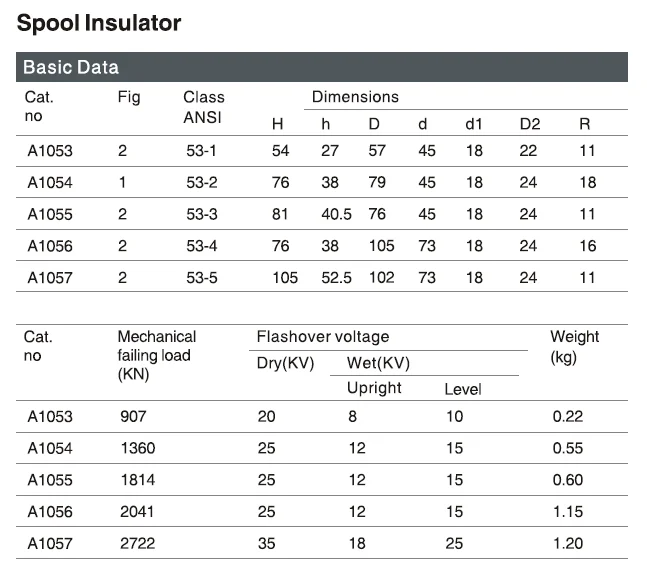Click the Upright sub-column header
647x567 pixels.
374,388
